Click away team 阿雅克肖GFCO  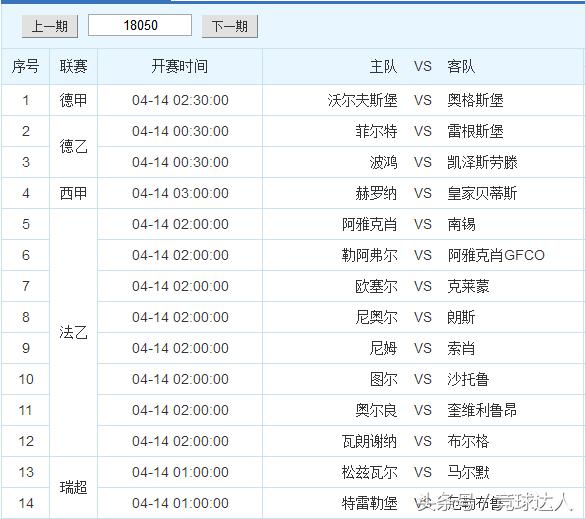pos(496,255)
